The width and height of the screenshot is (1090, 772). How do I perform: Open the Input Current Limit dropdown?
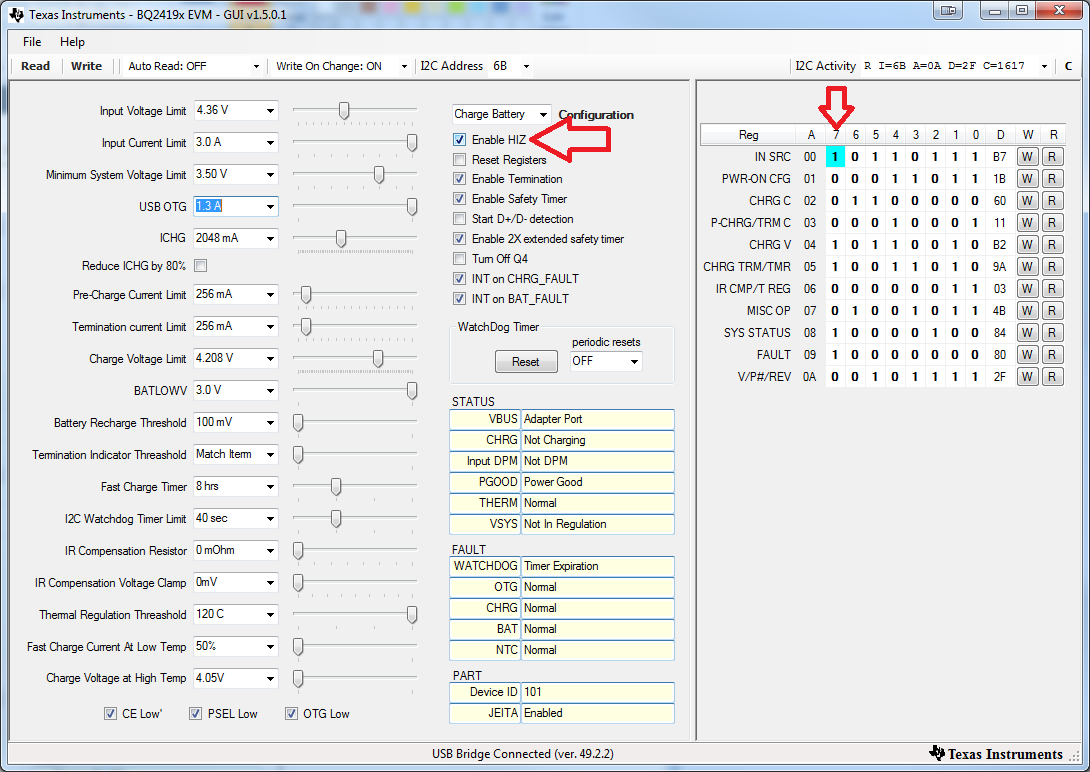270,142
